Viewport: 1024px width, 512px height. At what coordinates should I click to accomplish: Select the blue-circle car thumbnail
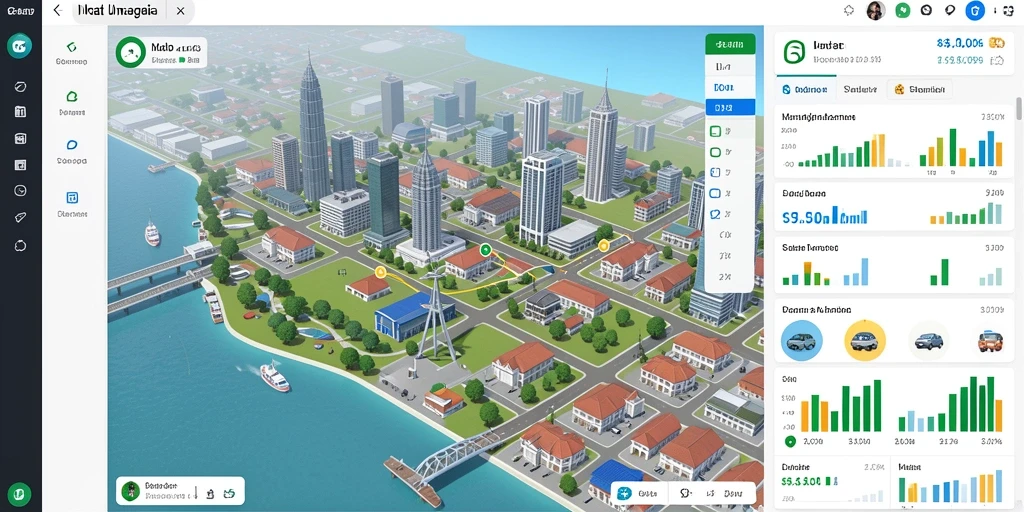click(802, 340)
